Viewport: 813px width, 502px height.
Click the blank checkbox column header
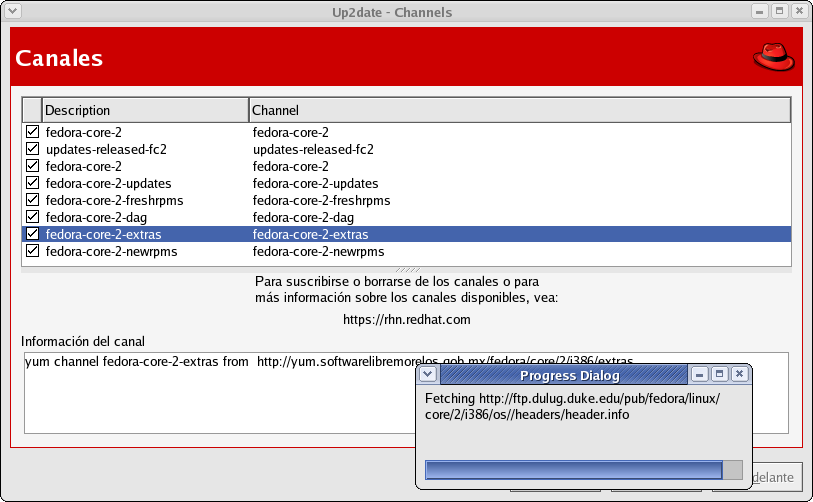pos(32,110)
